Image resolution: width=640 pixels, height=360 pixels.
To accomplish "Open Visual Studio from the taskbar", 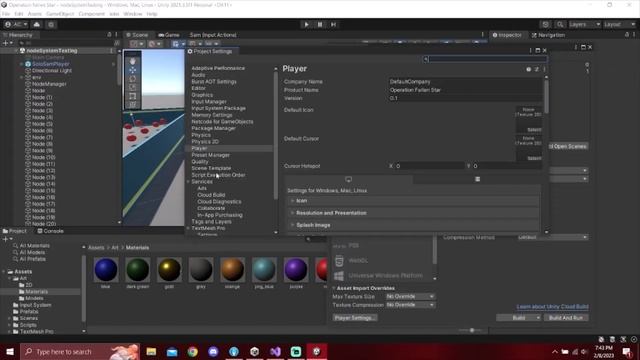I will 276,351.
